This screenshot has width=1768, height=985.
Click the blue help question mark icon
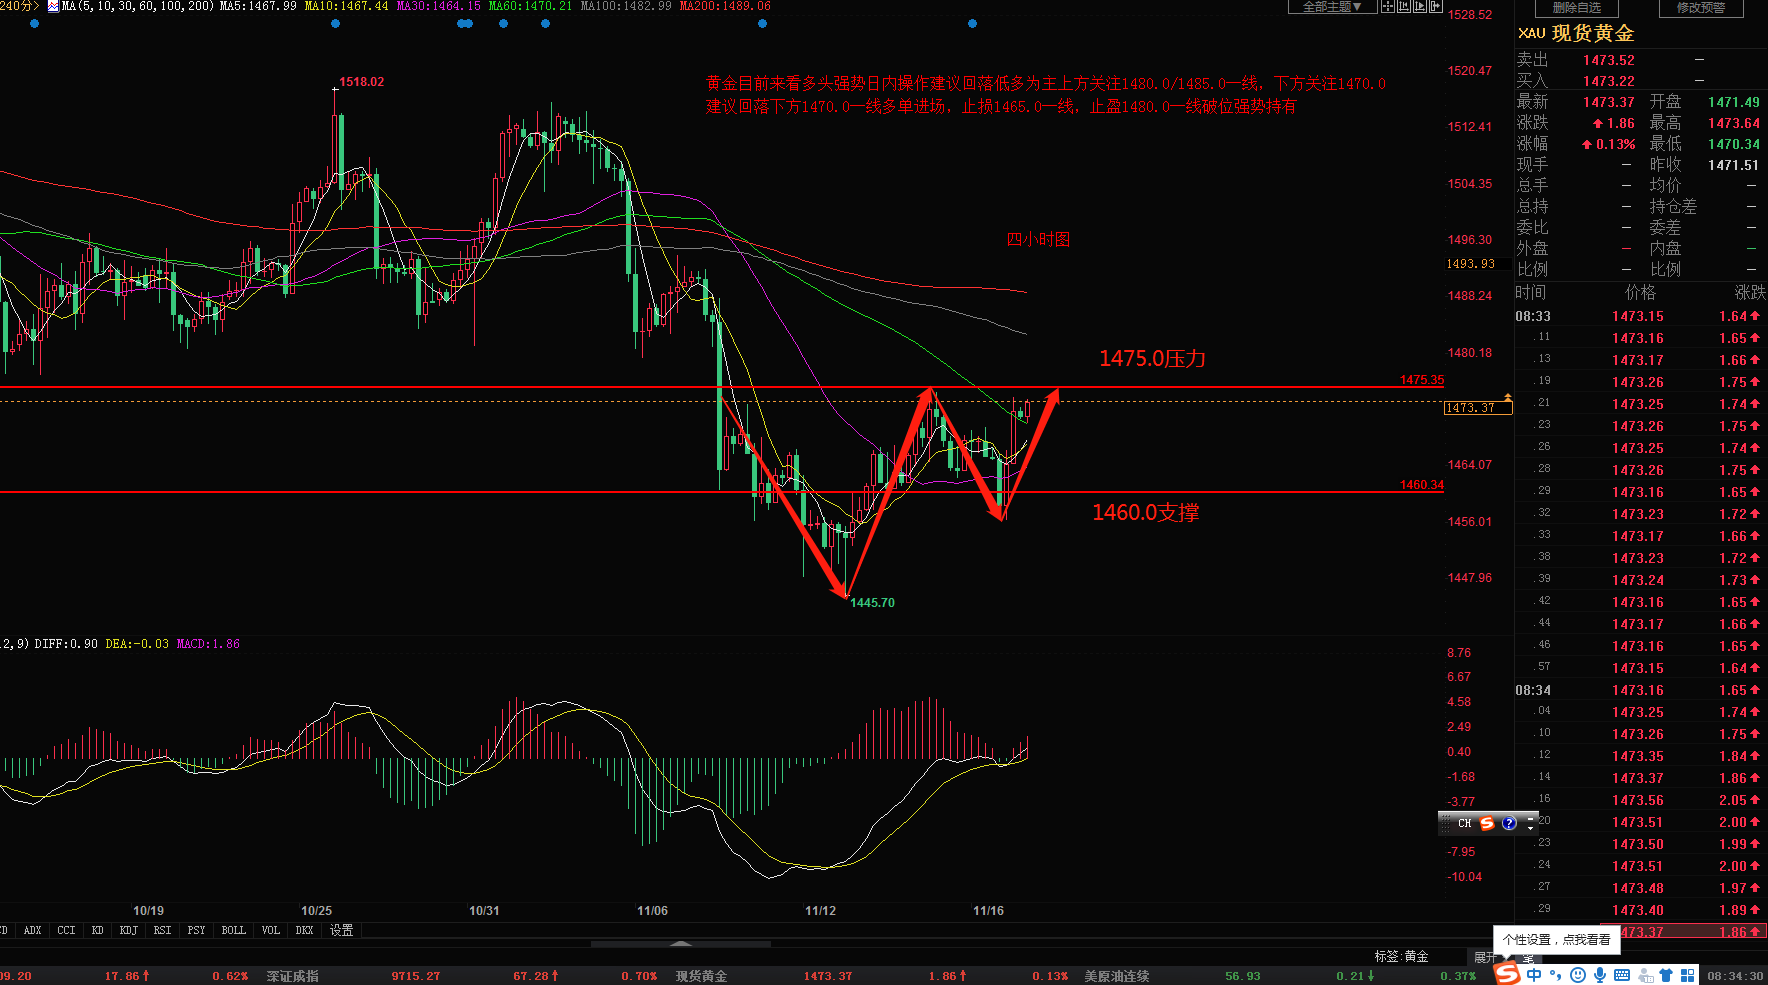coord(1509,823)
